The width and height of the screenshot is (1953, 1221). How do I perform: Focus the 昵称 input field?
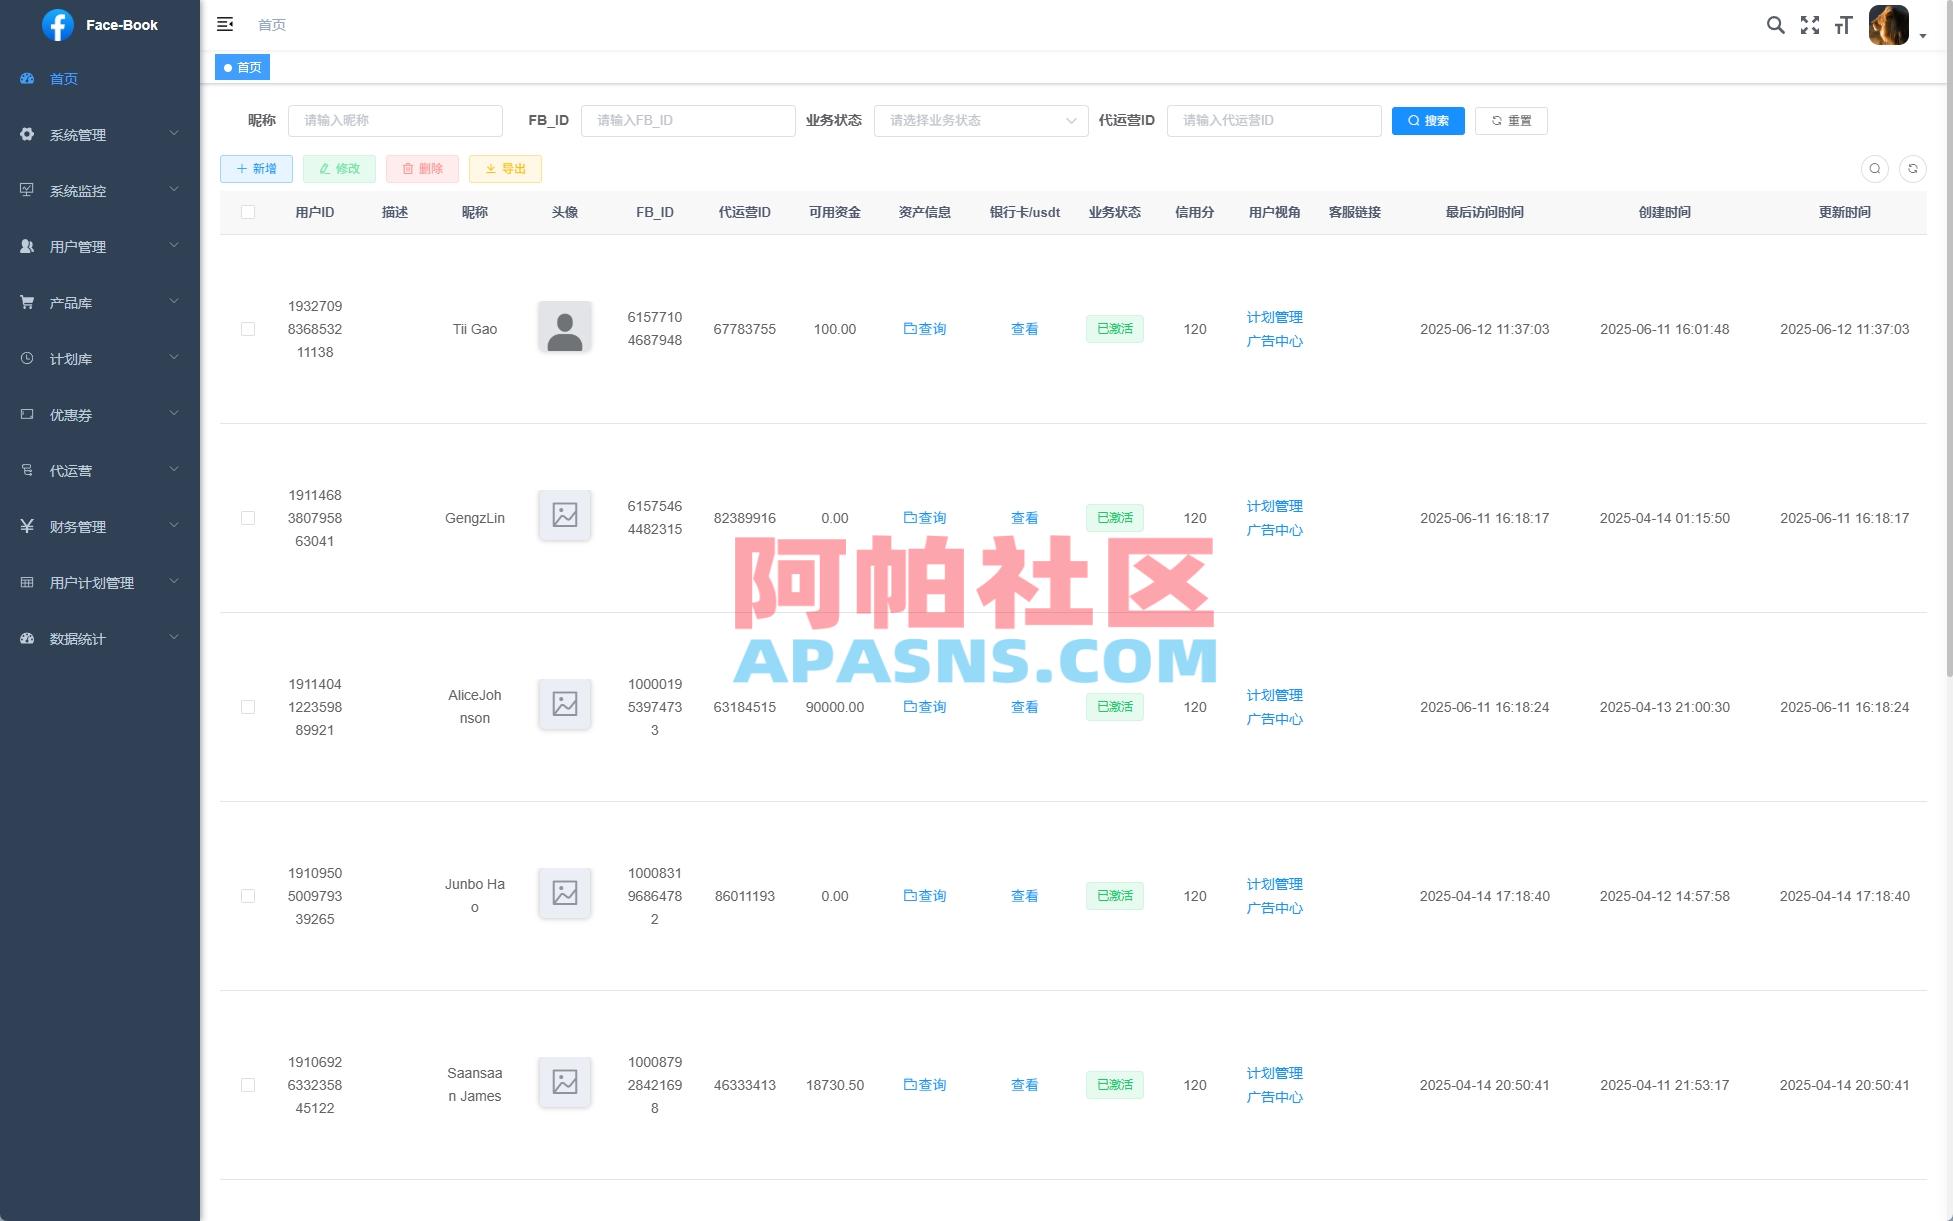pyautogui.click(x=395, y=121)
